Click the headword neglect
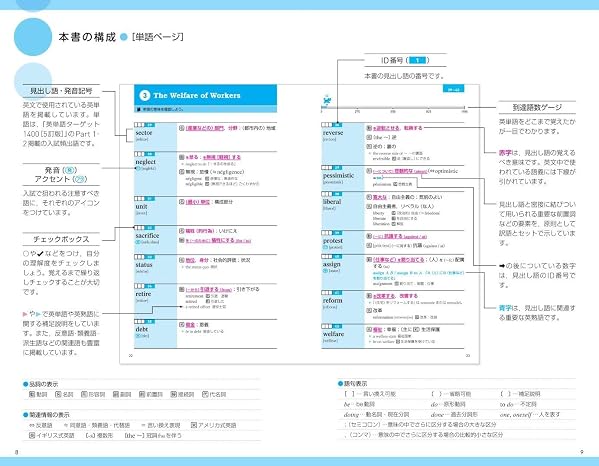 [146, 162]
